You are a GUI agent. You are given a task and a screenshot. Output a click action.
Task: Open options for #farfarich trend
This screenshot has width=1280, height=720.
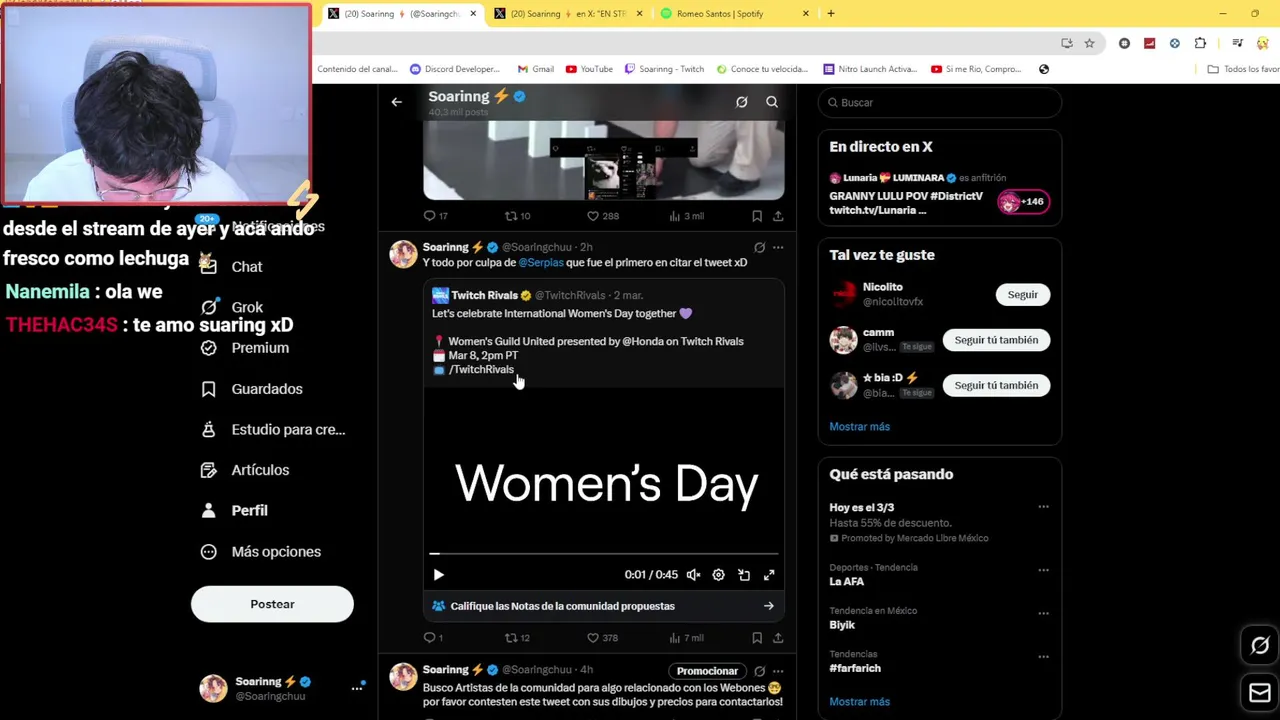coord(1043,657)
